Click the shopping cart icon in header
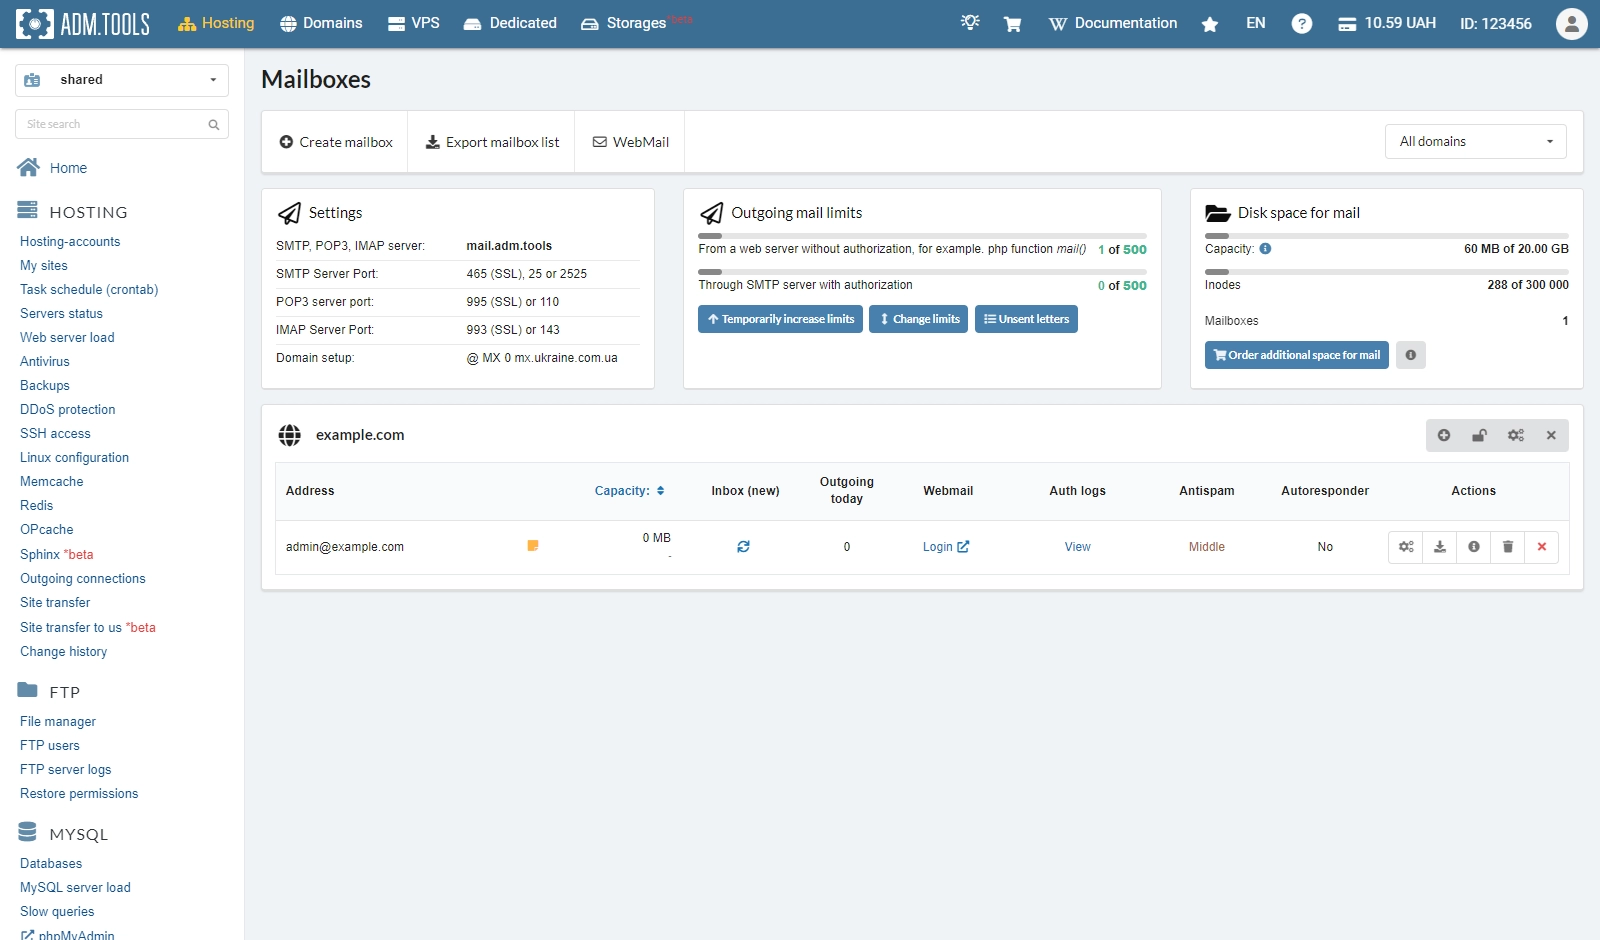1600x940 pixels. 1012,24
